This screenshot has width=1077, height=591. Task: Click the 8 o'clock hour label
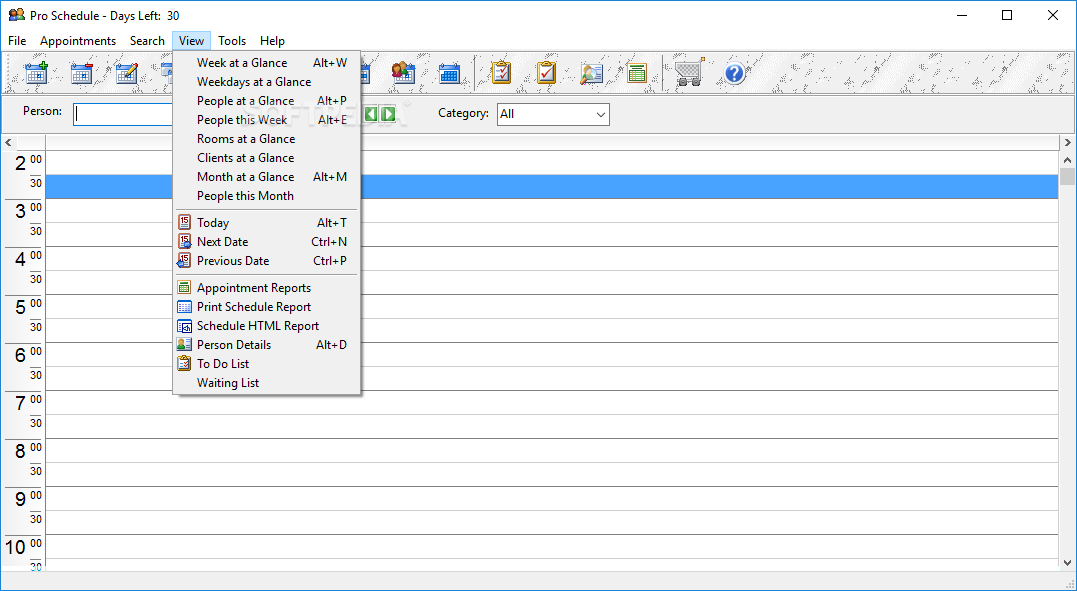click(x=20, y=451)
